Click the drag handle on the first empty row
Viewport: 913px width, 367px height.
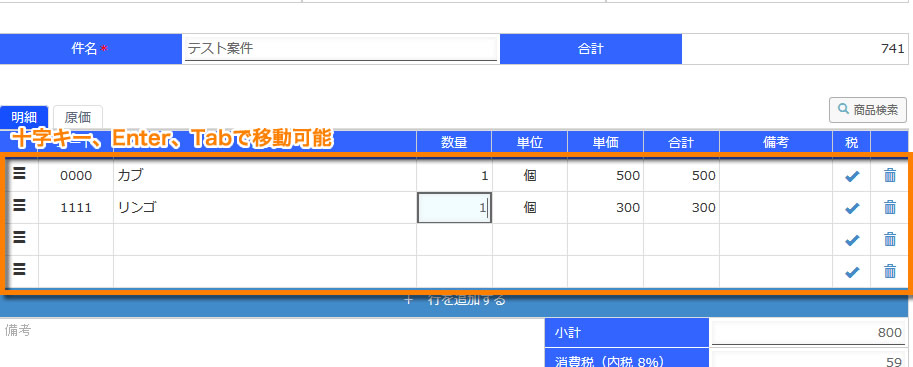[x=19, y=237]
